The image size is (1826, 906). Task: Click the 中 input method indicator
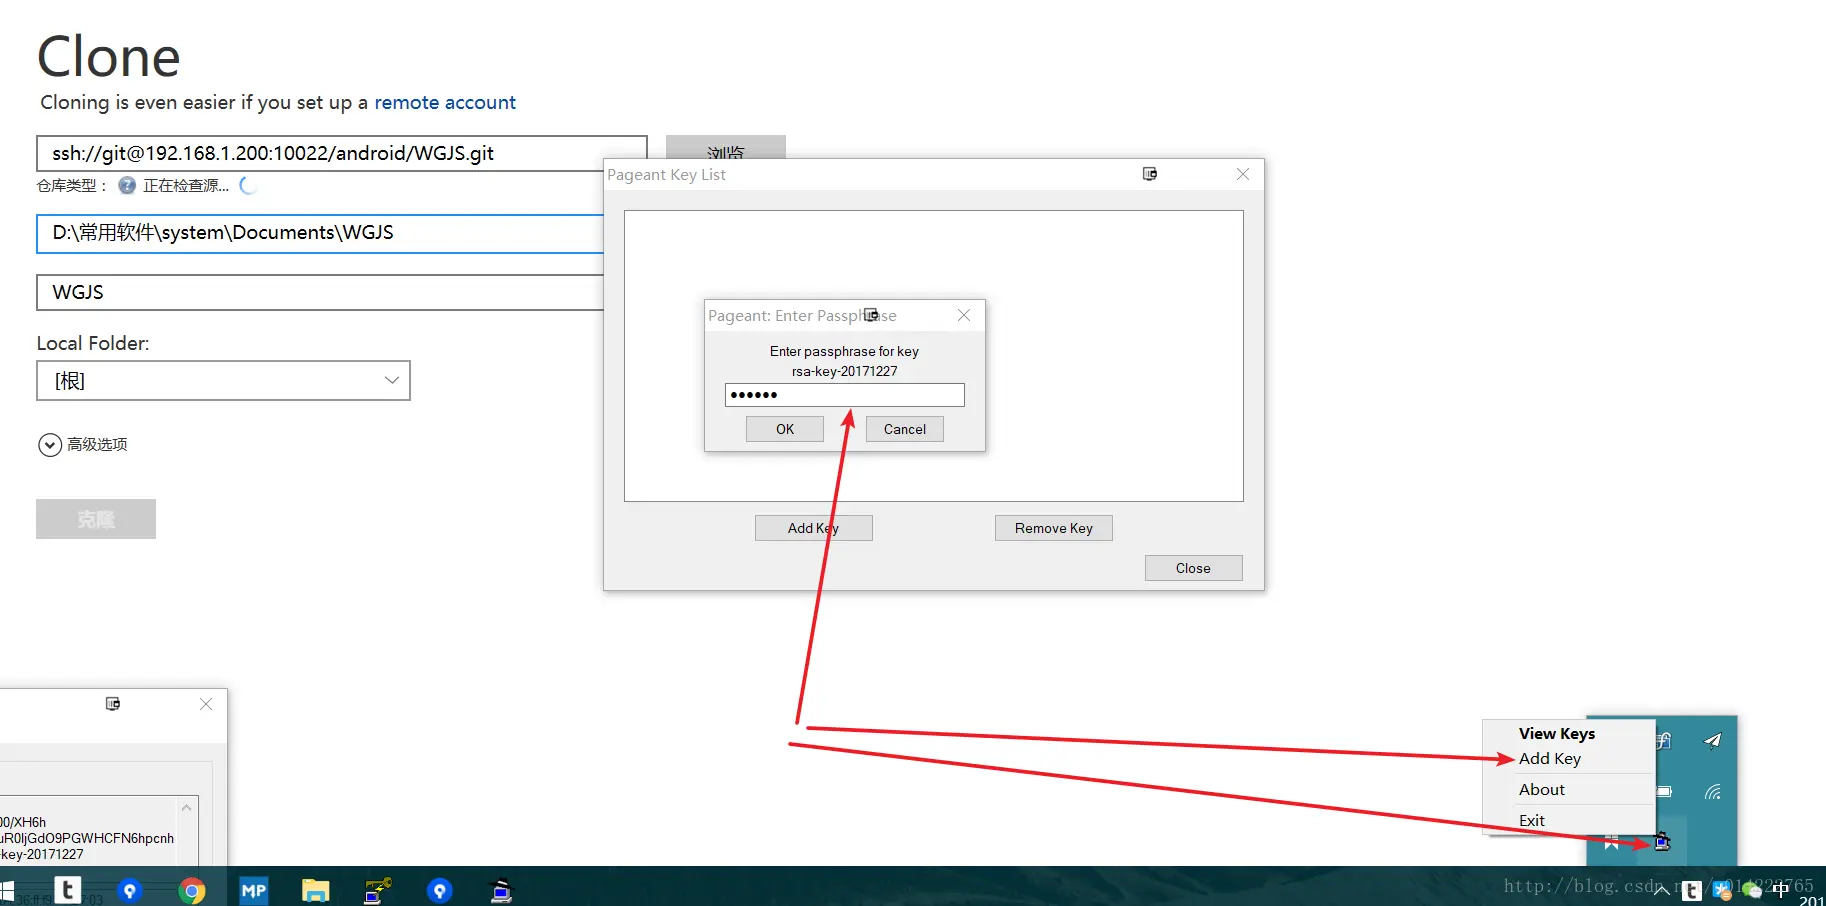pos(1781,889)
